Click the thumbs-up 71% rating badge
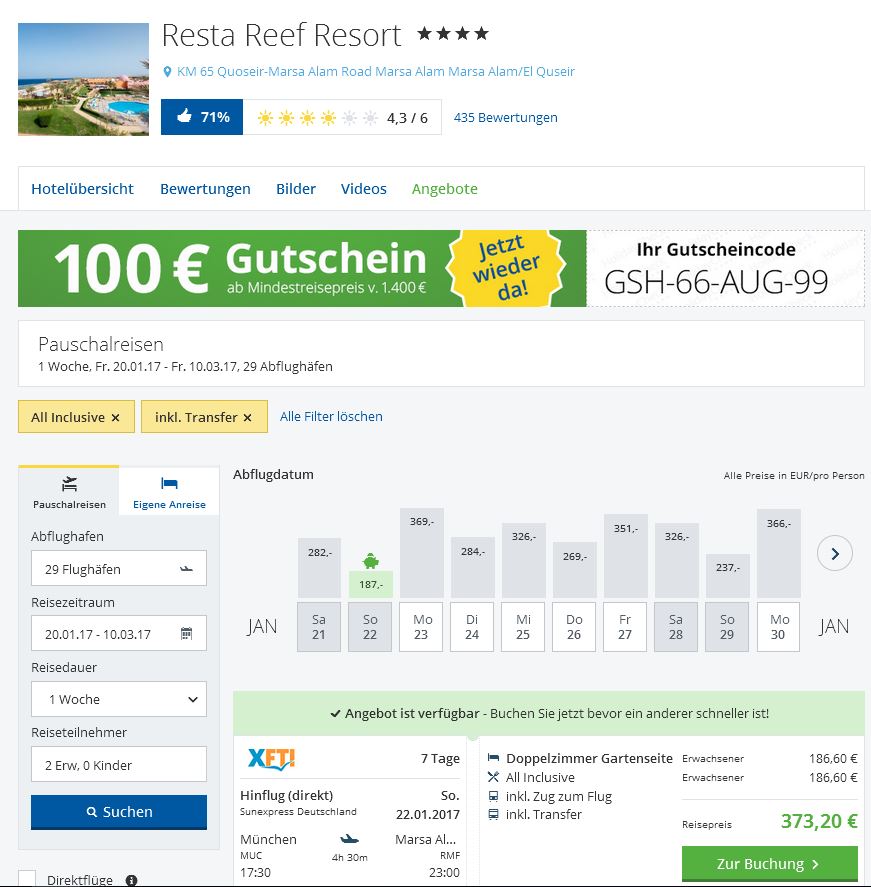871x887 pixels. tap(202, 117)
